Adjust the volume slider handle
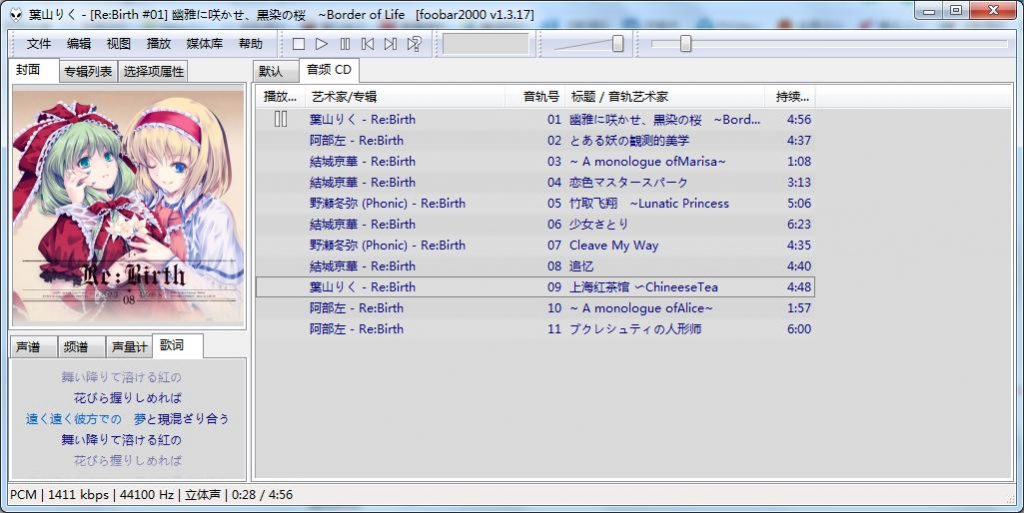 coord(617,44)
